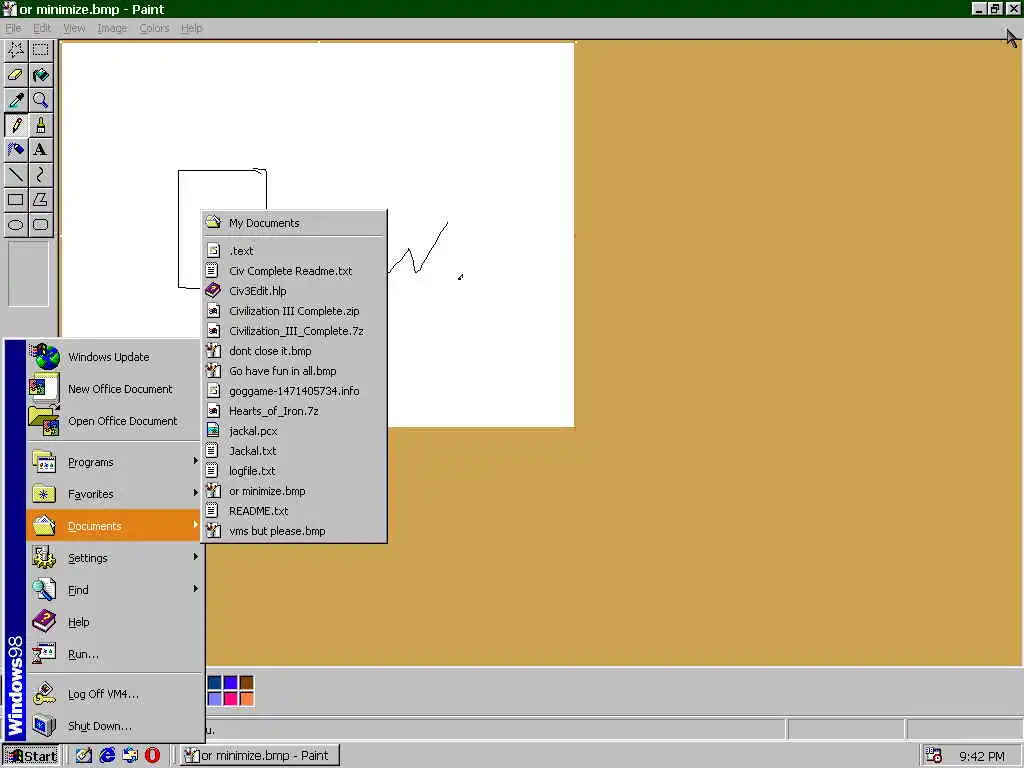Select the Polygon tool

coord(40,200)
